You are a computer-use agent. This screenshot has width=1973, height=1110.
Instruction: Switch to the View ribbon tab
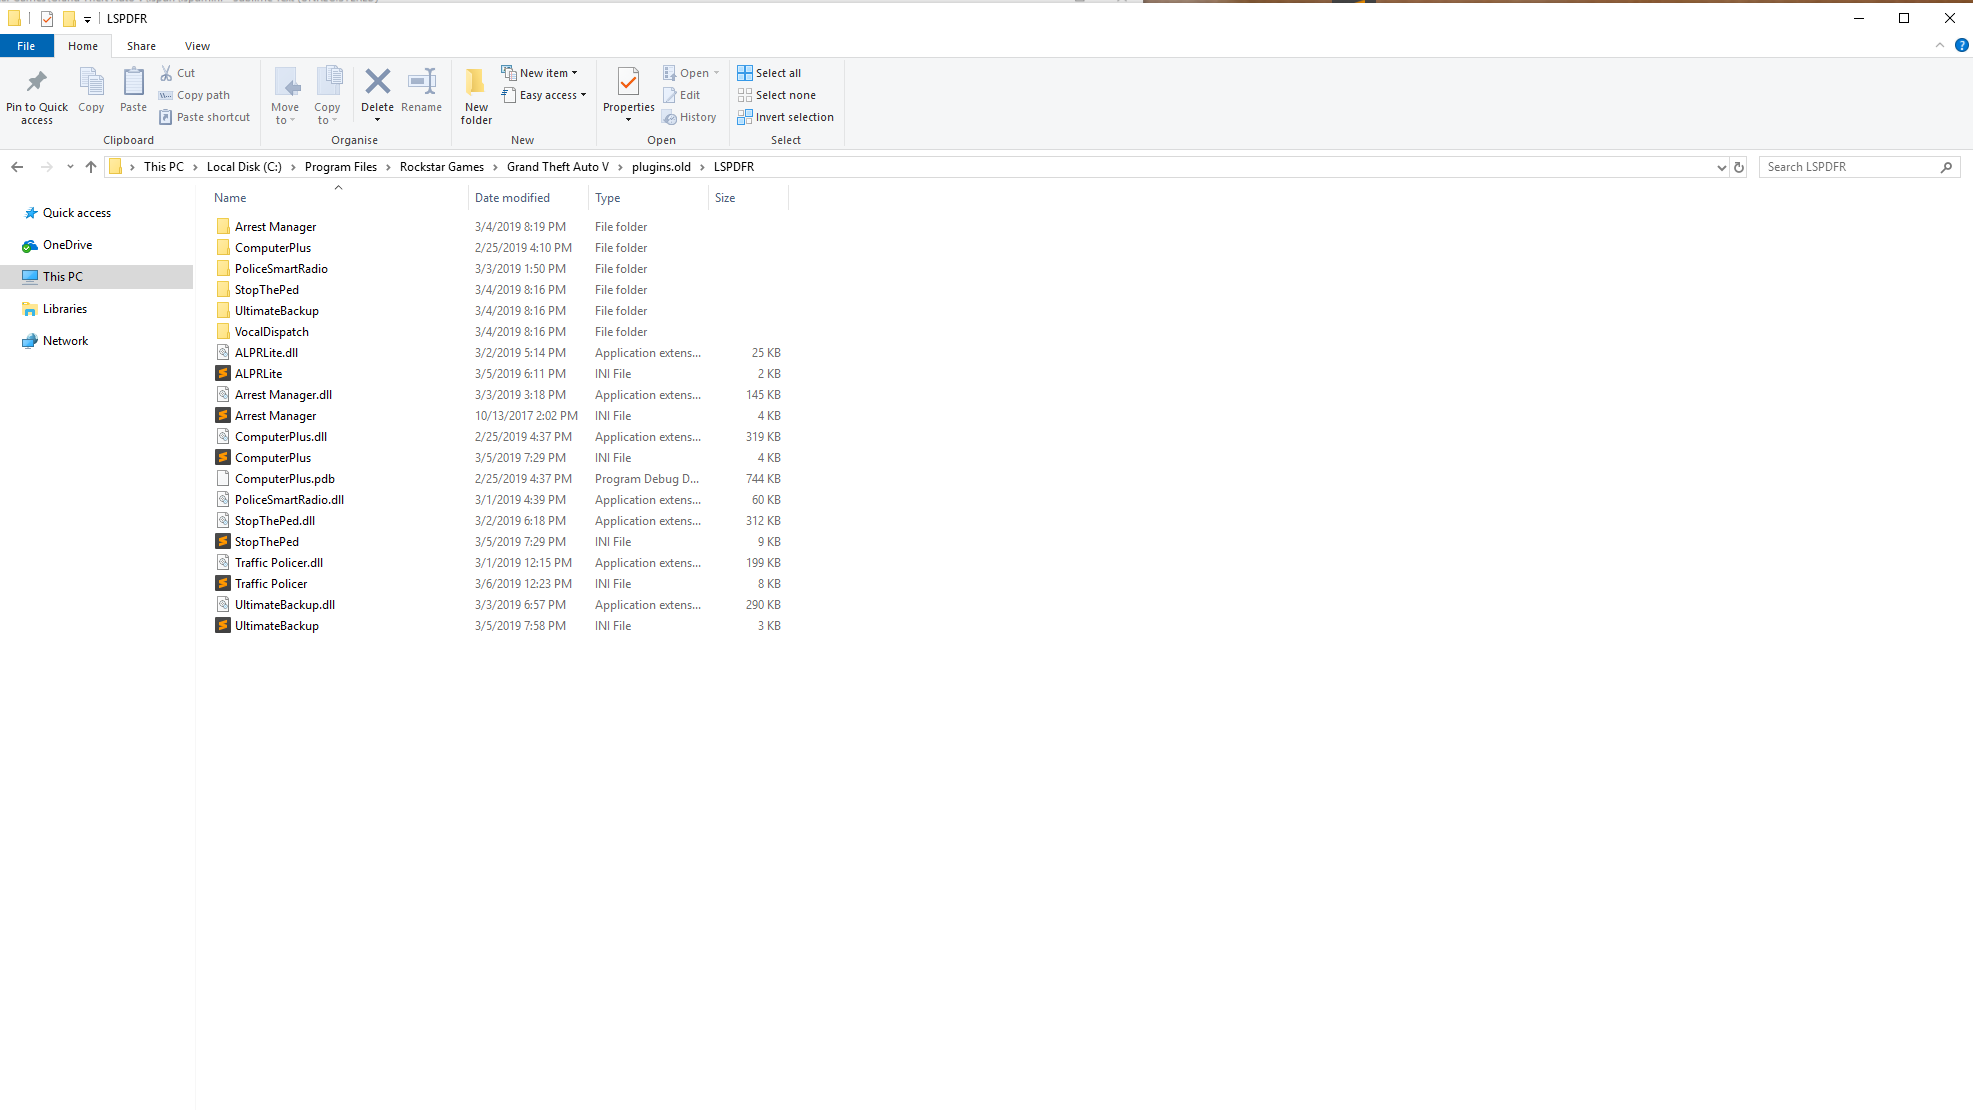tap(197, 46)
